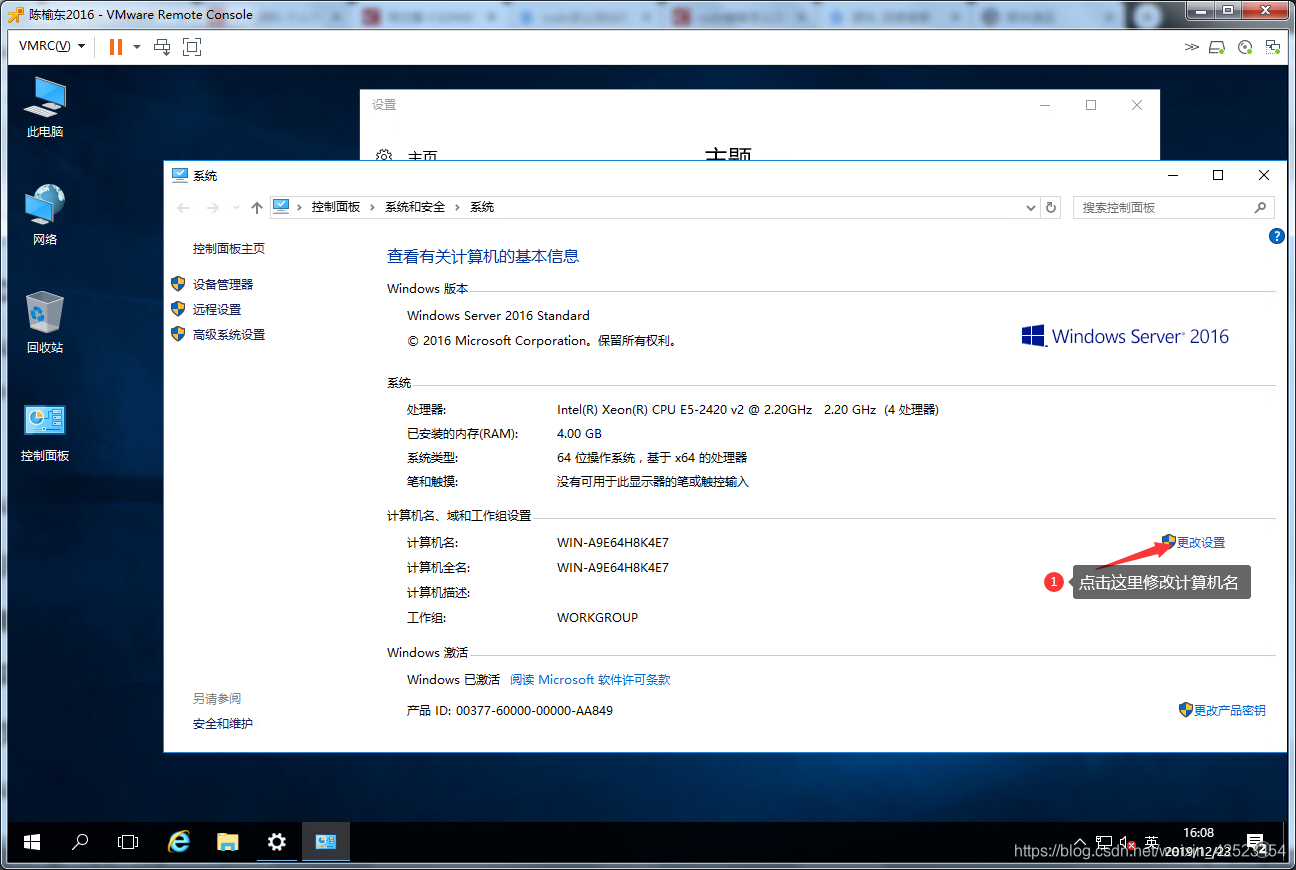
Task: Open help with the blue question icon
Action: point(1276,236)
